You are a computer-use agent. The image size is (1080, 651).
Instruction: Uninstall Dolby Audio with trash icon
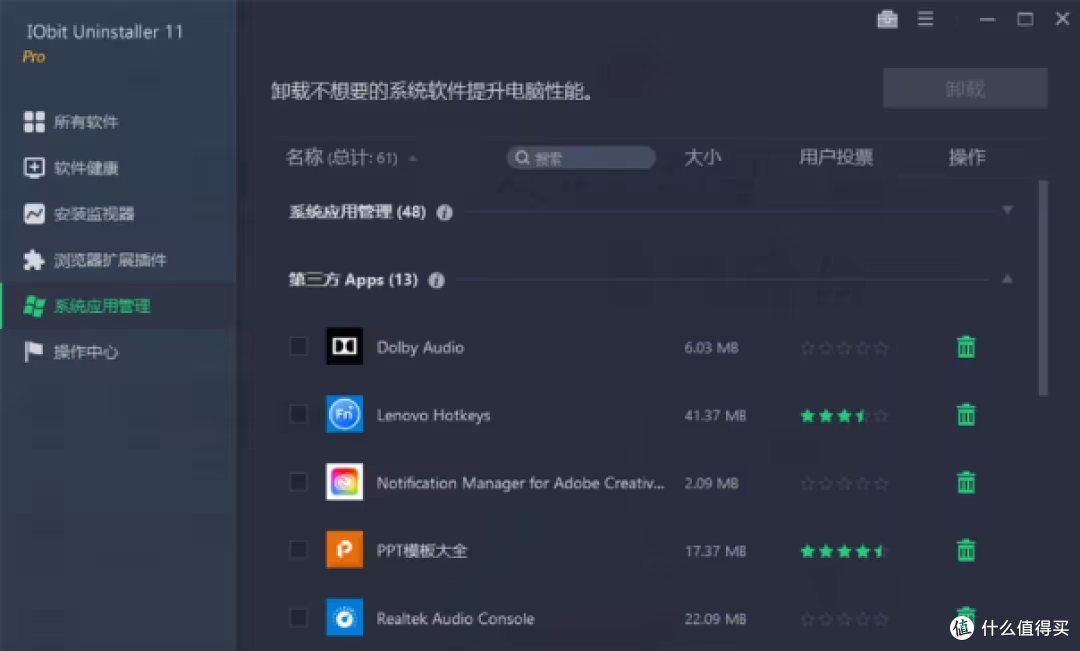(966, 347)
